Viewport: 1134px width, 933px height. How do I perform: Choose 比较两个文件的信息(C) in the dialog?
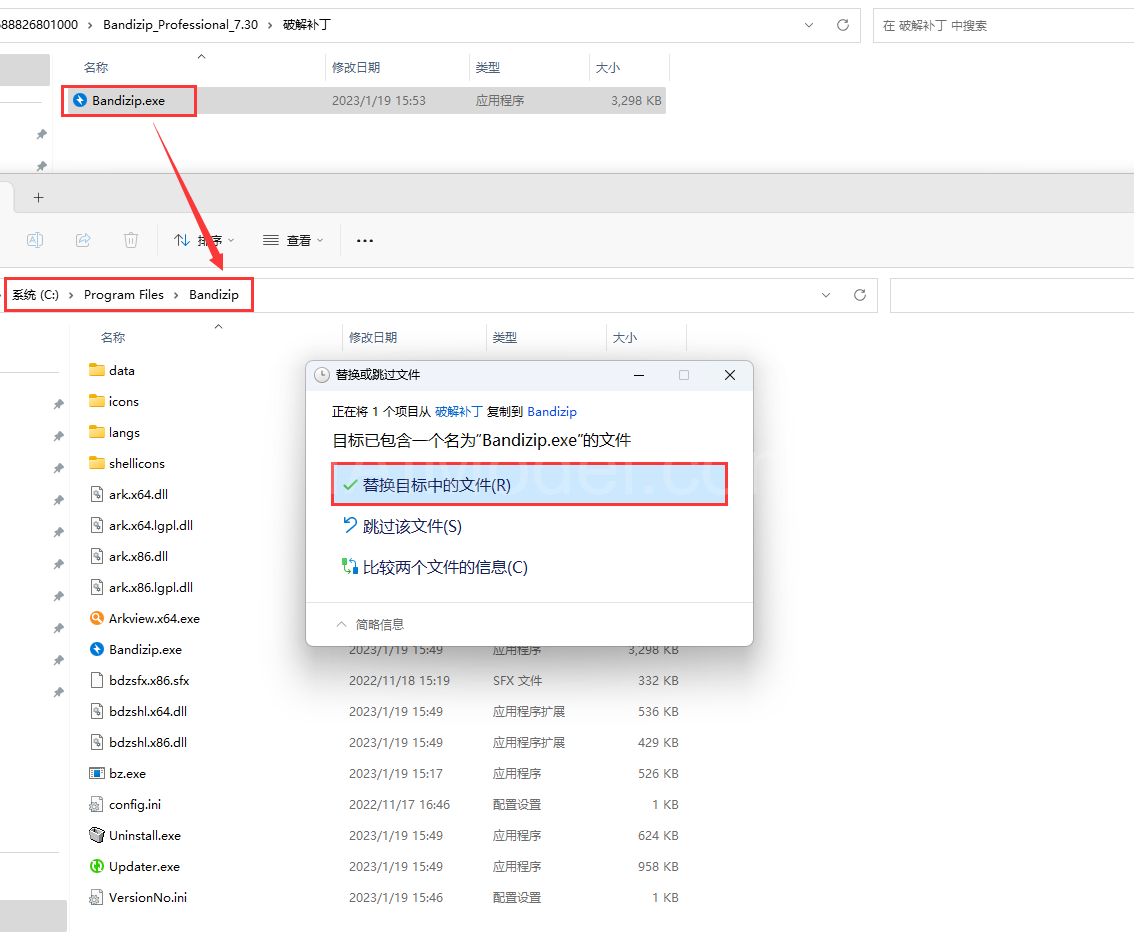tap(435, 568)
